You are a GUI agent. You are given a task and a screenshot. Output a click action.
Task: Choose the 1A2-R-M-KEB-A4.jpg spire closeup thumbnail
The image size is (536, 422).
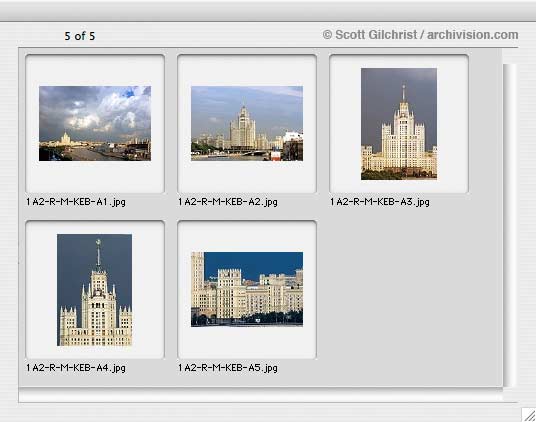(94, 290)
